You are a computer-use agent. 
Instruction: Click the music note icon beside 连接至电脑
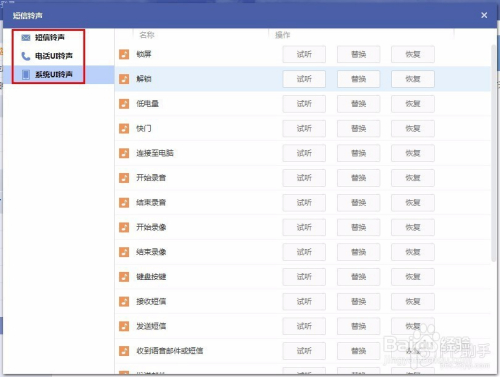124,153
